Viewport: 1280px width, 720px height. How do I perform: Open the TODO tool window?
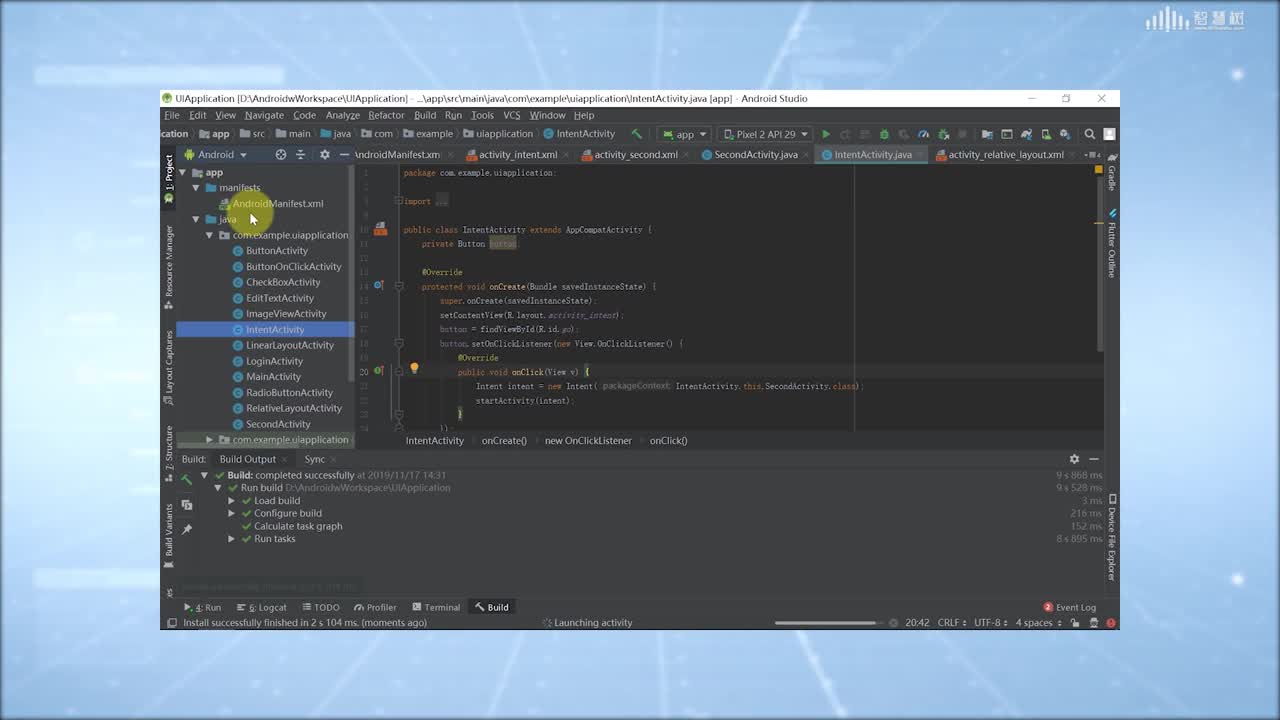(320, 607)
